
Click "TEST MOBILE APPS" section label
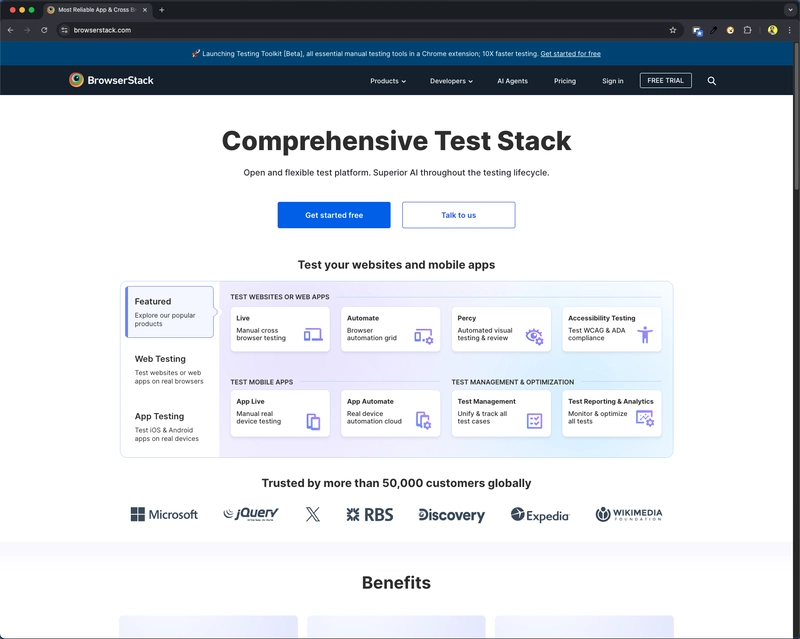point(261,382)
